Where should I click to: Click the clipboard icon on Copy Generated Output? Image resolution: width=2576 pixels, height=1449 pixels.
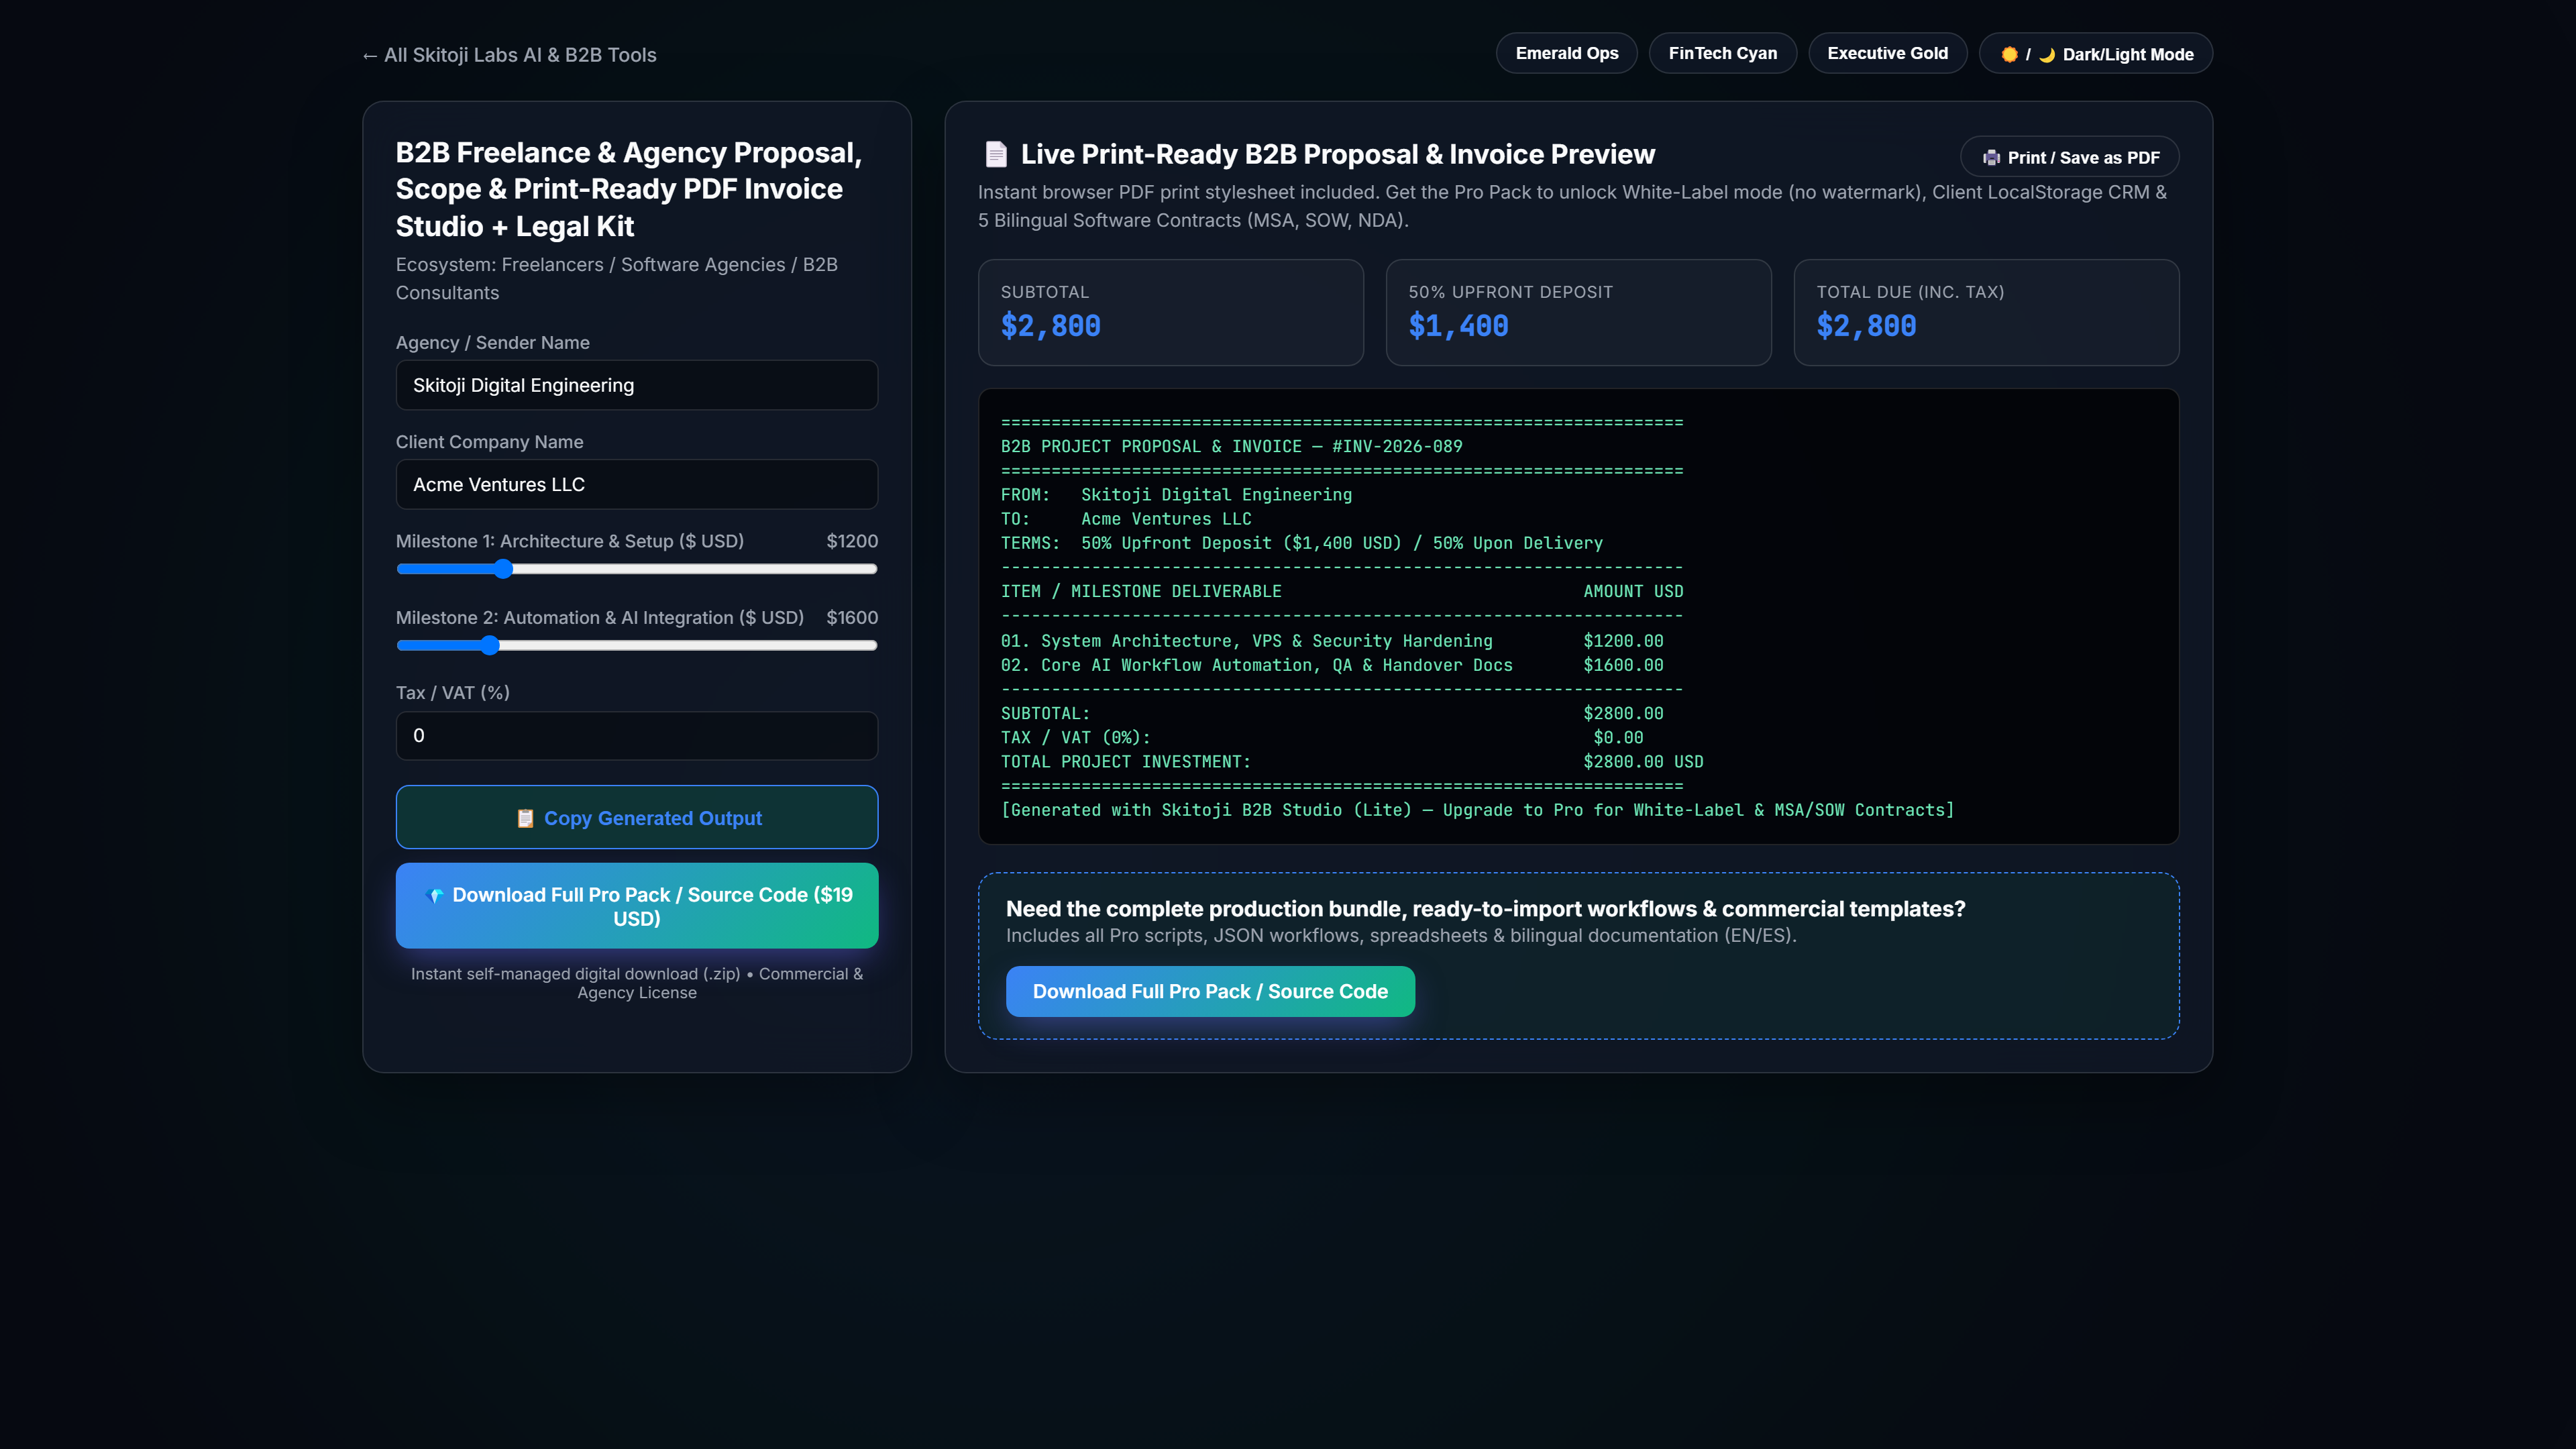[x=525, y=818]
